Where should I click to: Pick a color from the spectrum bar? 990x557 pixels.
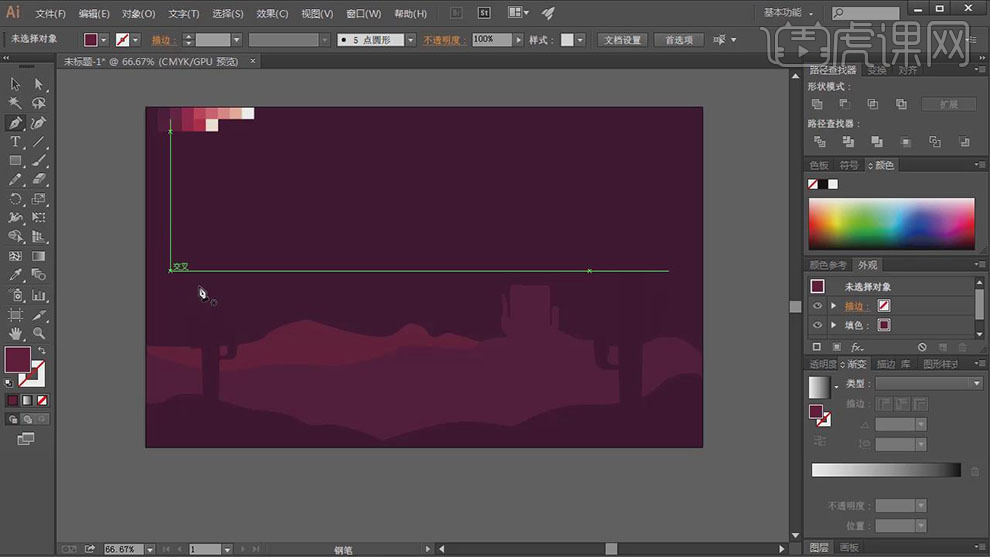890,223
